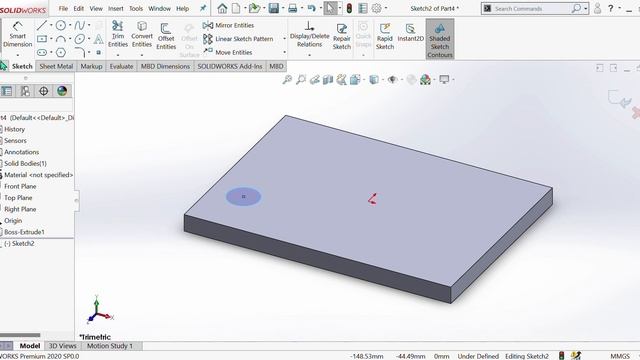Viewport: 640px width, 360px height.
Task: Click Repair Sketch tool
Action: coord(342,36)
